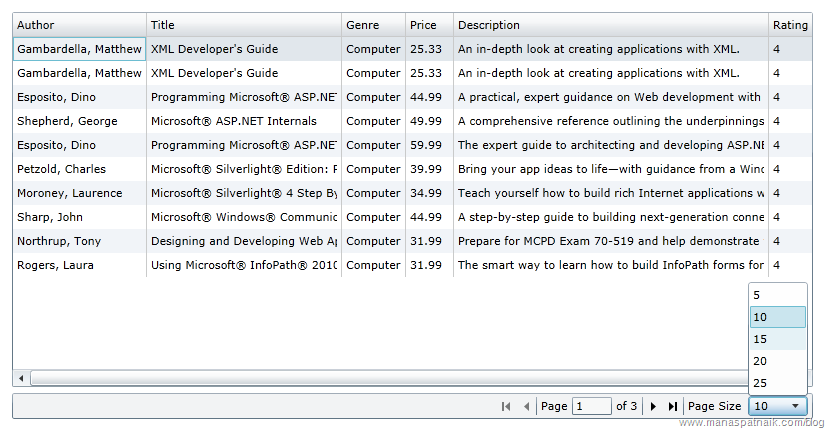Image resolution: width=825 pixels, height=428 pixels.
Task: Select price cell 49.99
Action: tap(429, 121)
